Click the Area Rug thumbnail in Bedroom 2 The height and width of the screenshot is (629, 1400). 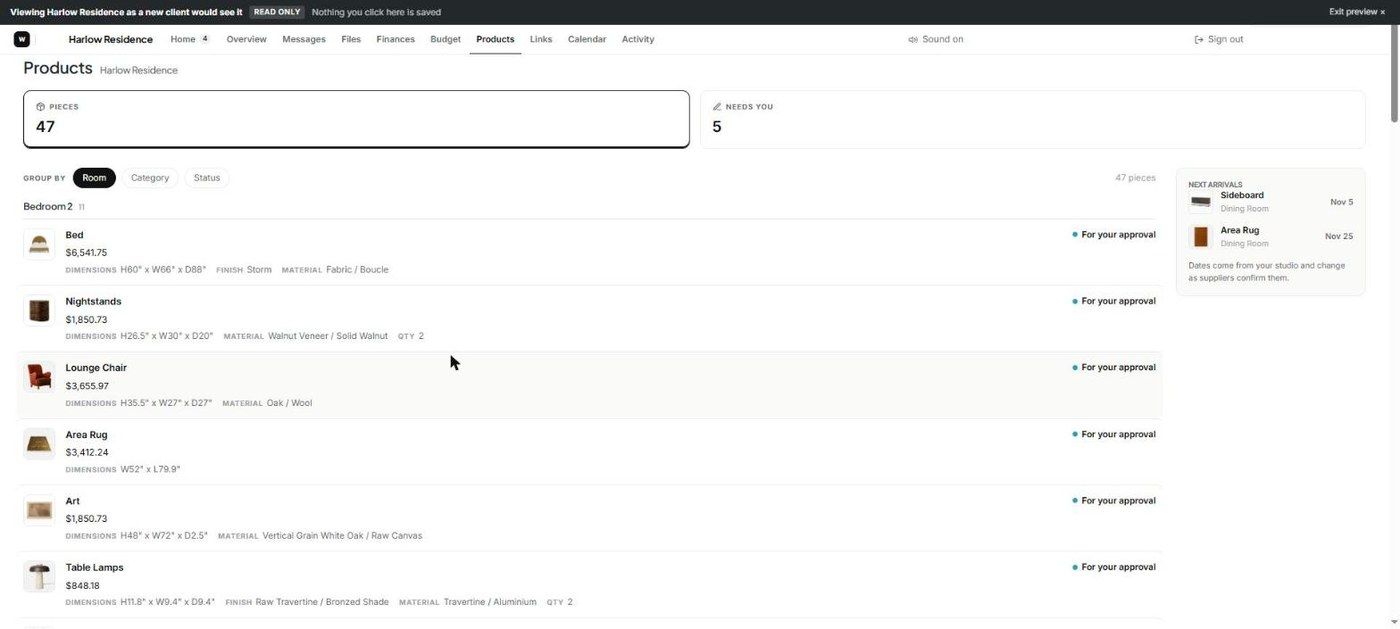point(39,444)
